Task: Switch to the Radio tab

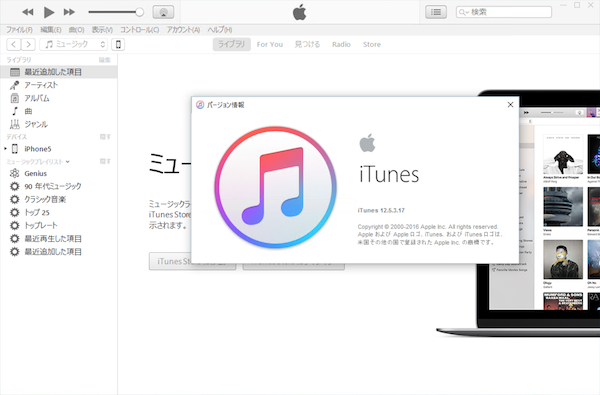Action: tap(341, 44)
